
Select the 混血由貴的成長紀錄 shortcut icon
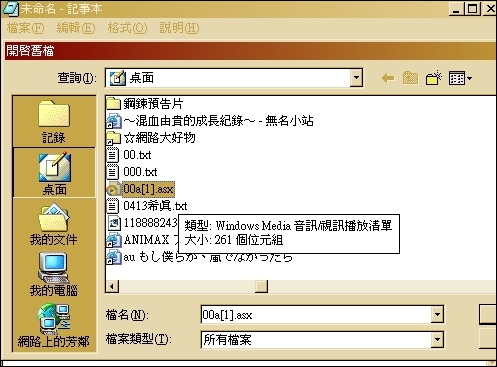(x=113, y=121)
